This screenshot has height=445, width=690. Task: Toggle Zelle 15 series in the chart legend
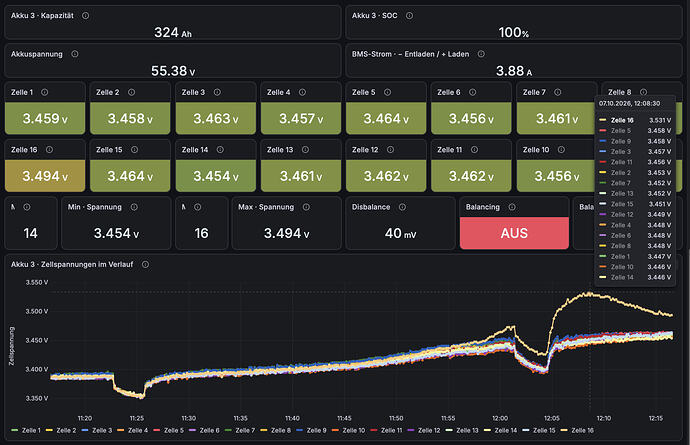tap(544, 430)
